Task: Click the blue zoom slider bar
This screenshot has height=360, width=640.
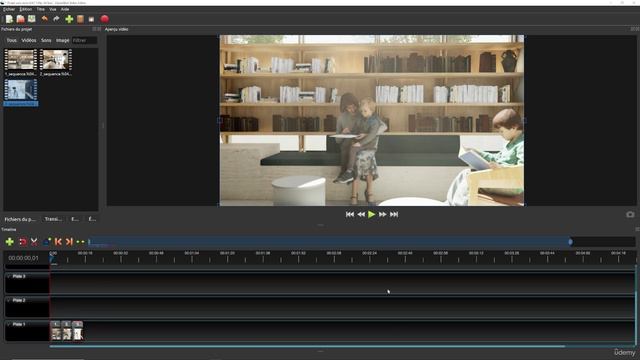Action: (x=329, y=242)
